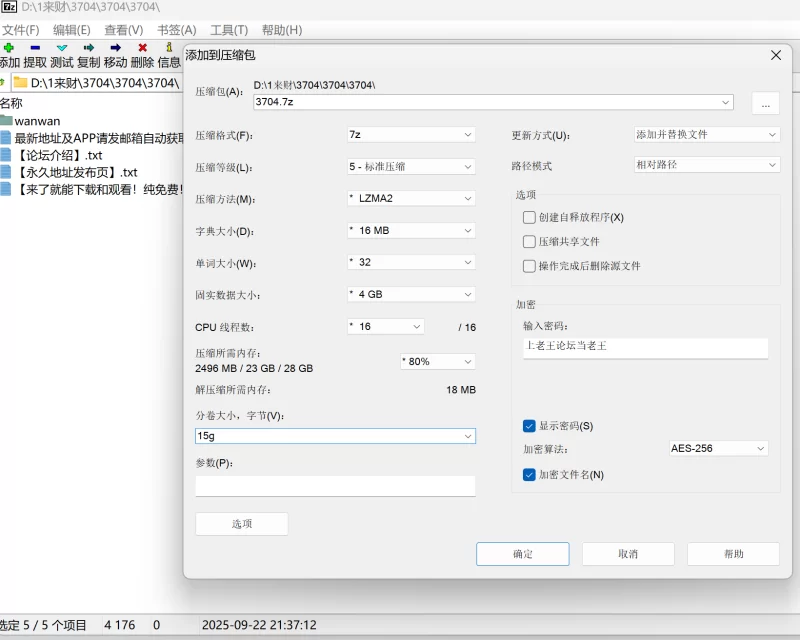Expand the 压缩等级 dropdown
Screen dimensions: 800x640
coord(410,167)
